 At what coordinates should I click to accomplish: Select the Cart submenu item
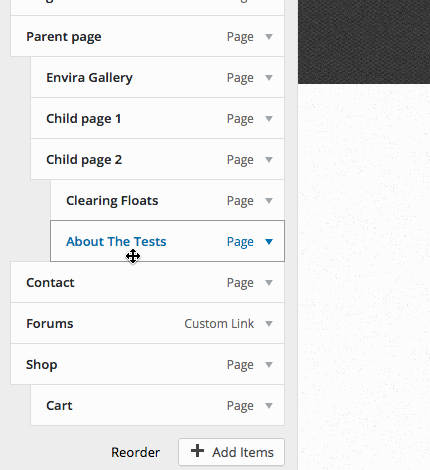click(x=157, y=405)
